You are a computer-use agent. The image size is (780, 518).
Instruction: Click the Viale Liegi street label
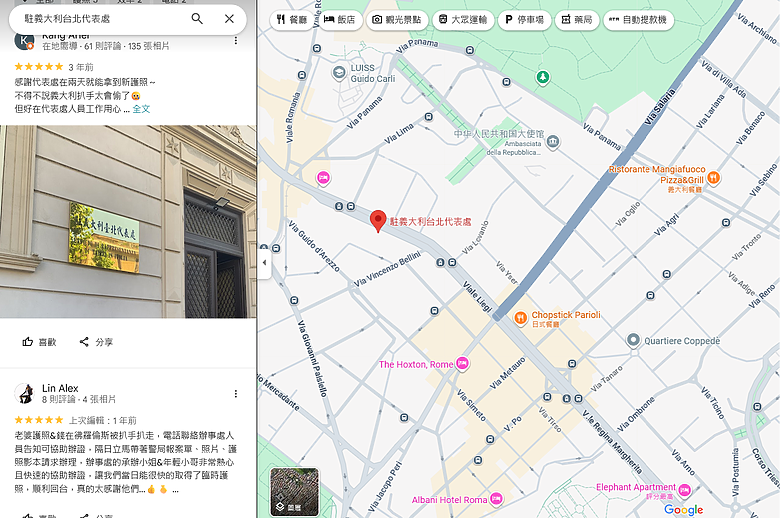click(478, 296)
